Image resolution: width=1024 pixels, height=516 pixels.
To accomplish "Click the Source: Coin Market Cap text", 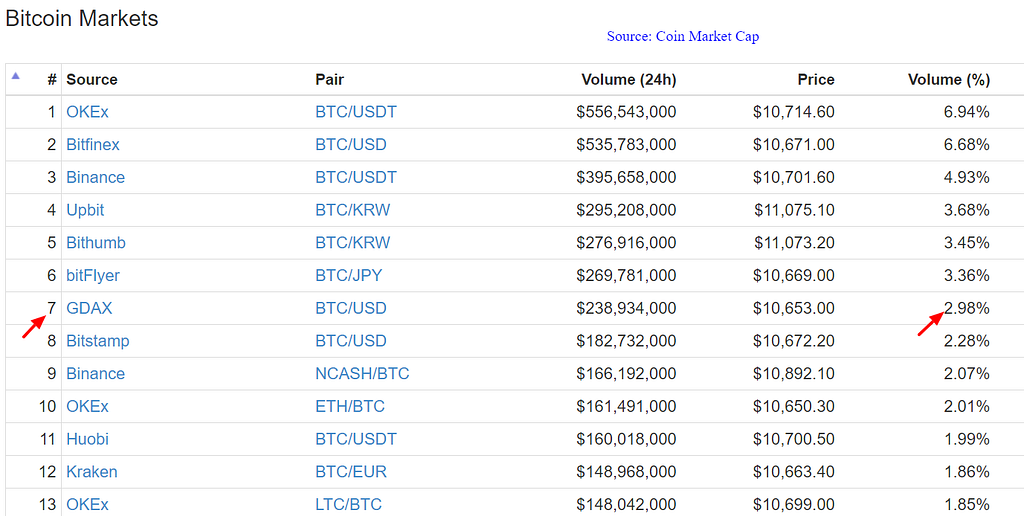I will [682, 36].
